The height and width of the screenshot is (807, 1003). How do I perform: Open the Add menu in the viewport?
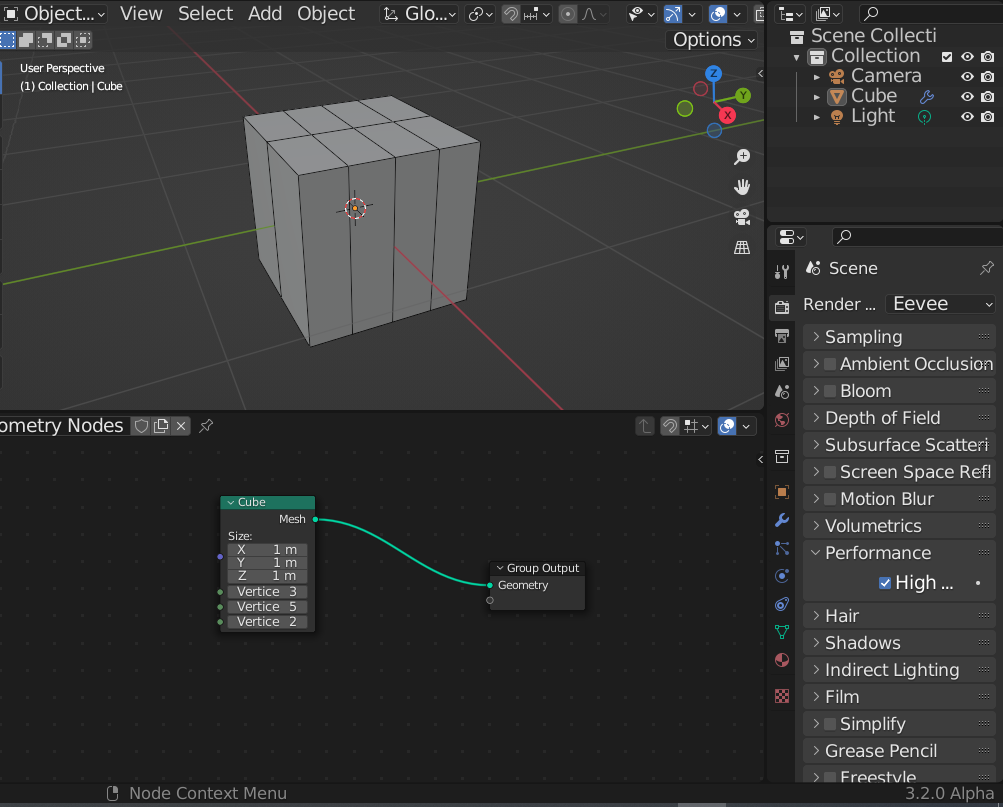coord(265,13)
